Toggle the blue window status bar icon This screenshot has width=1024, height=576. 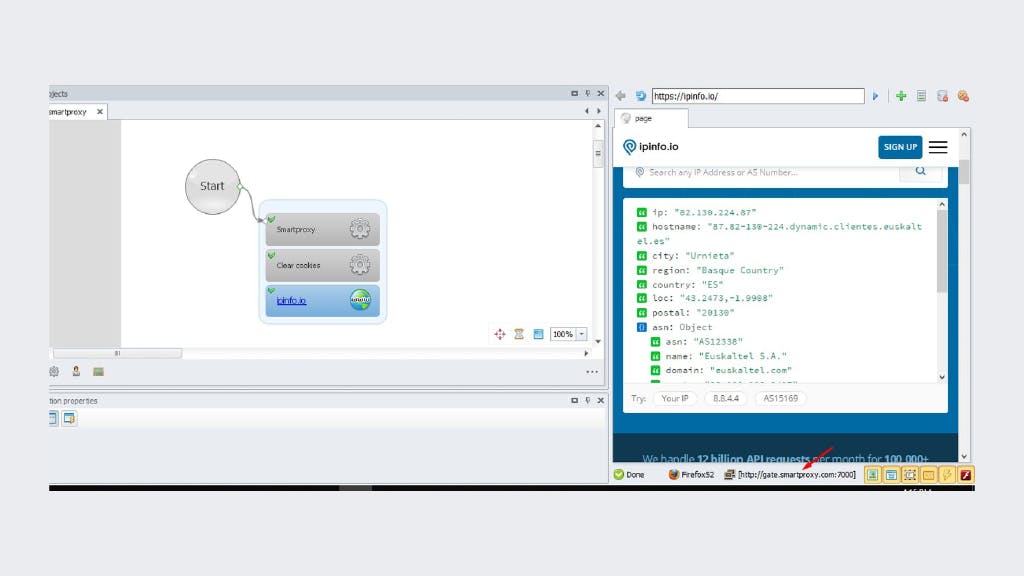(891, 475)
